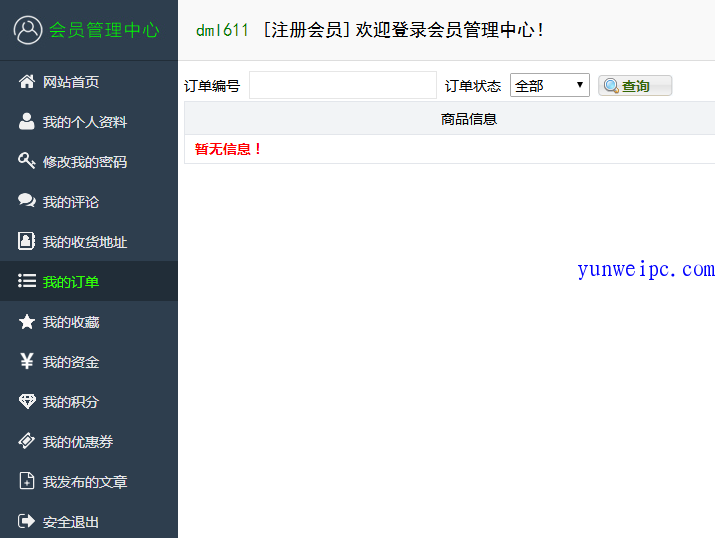The image size is (715, 538).
Task: Click the 订单编号 text input field
Action: (342, 86)
